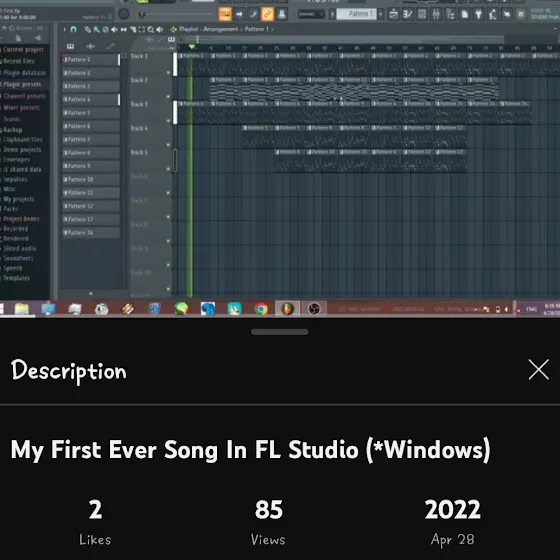Select the Slip double-arrow tool in playlist toolbar
The image size is (560, 560).
click(x=123, y=30)
